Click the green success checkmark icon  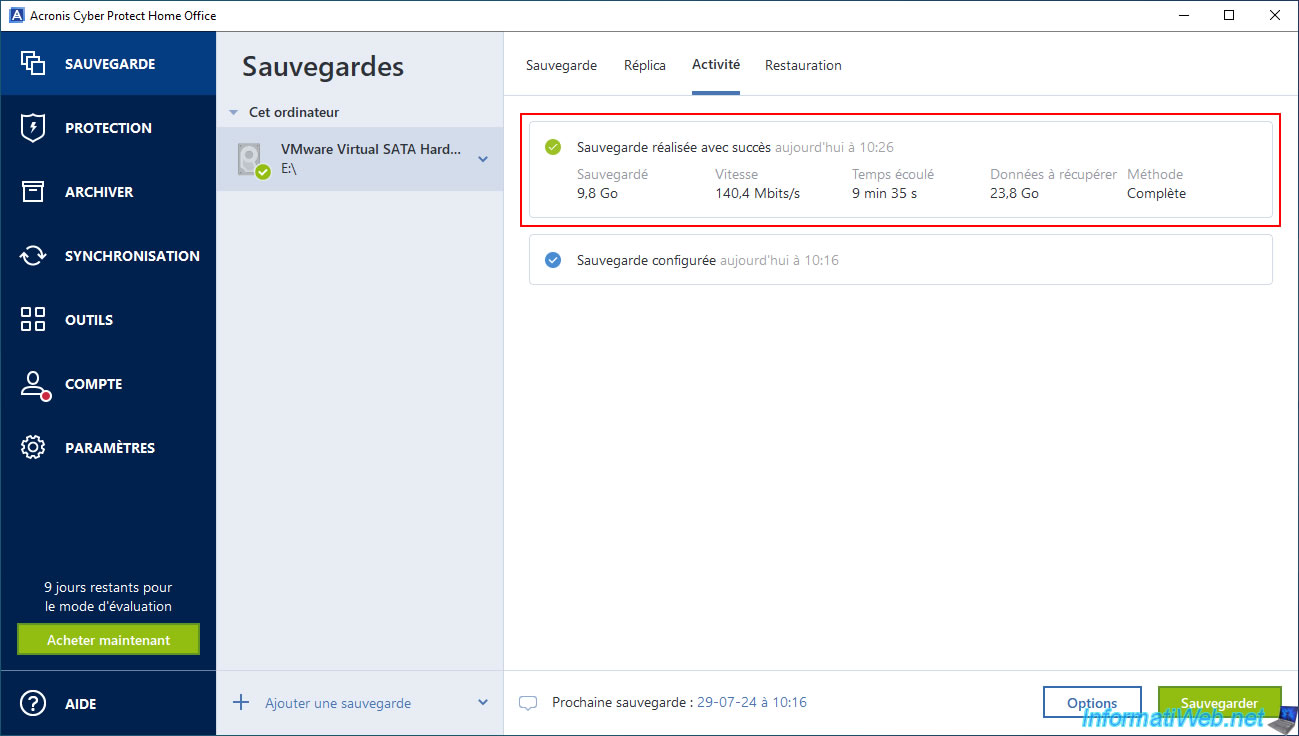tap(553, 147)
